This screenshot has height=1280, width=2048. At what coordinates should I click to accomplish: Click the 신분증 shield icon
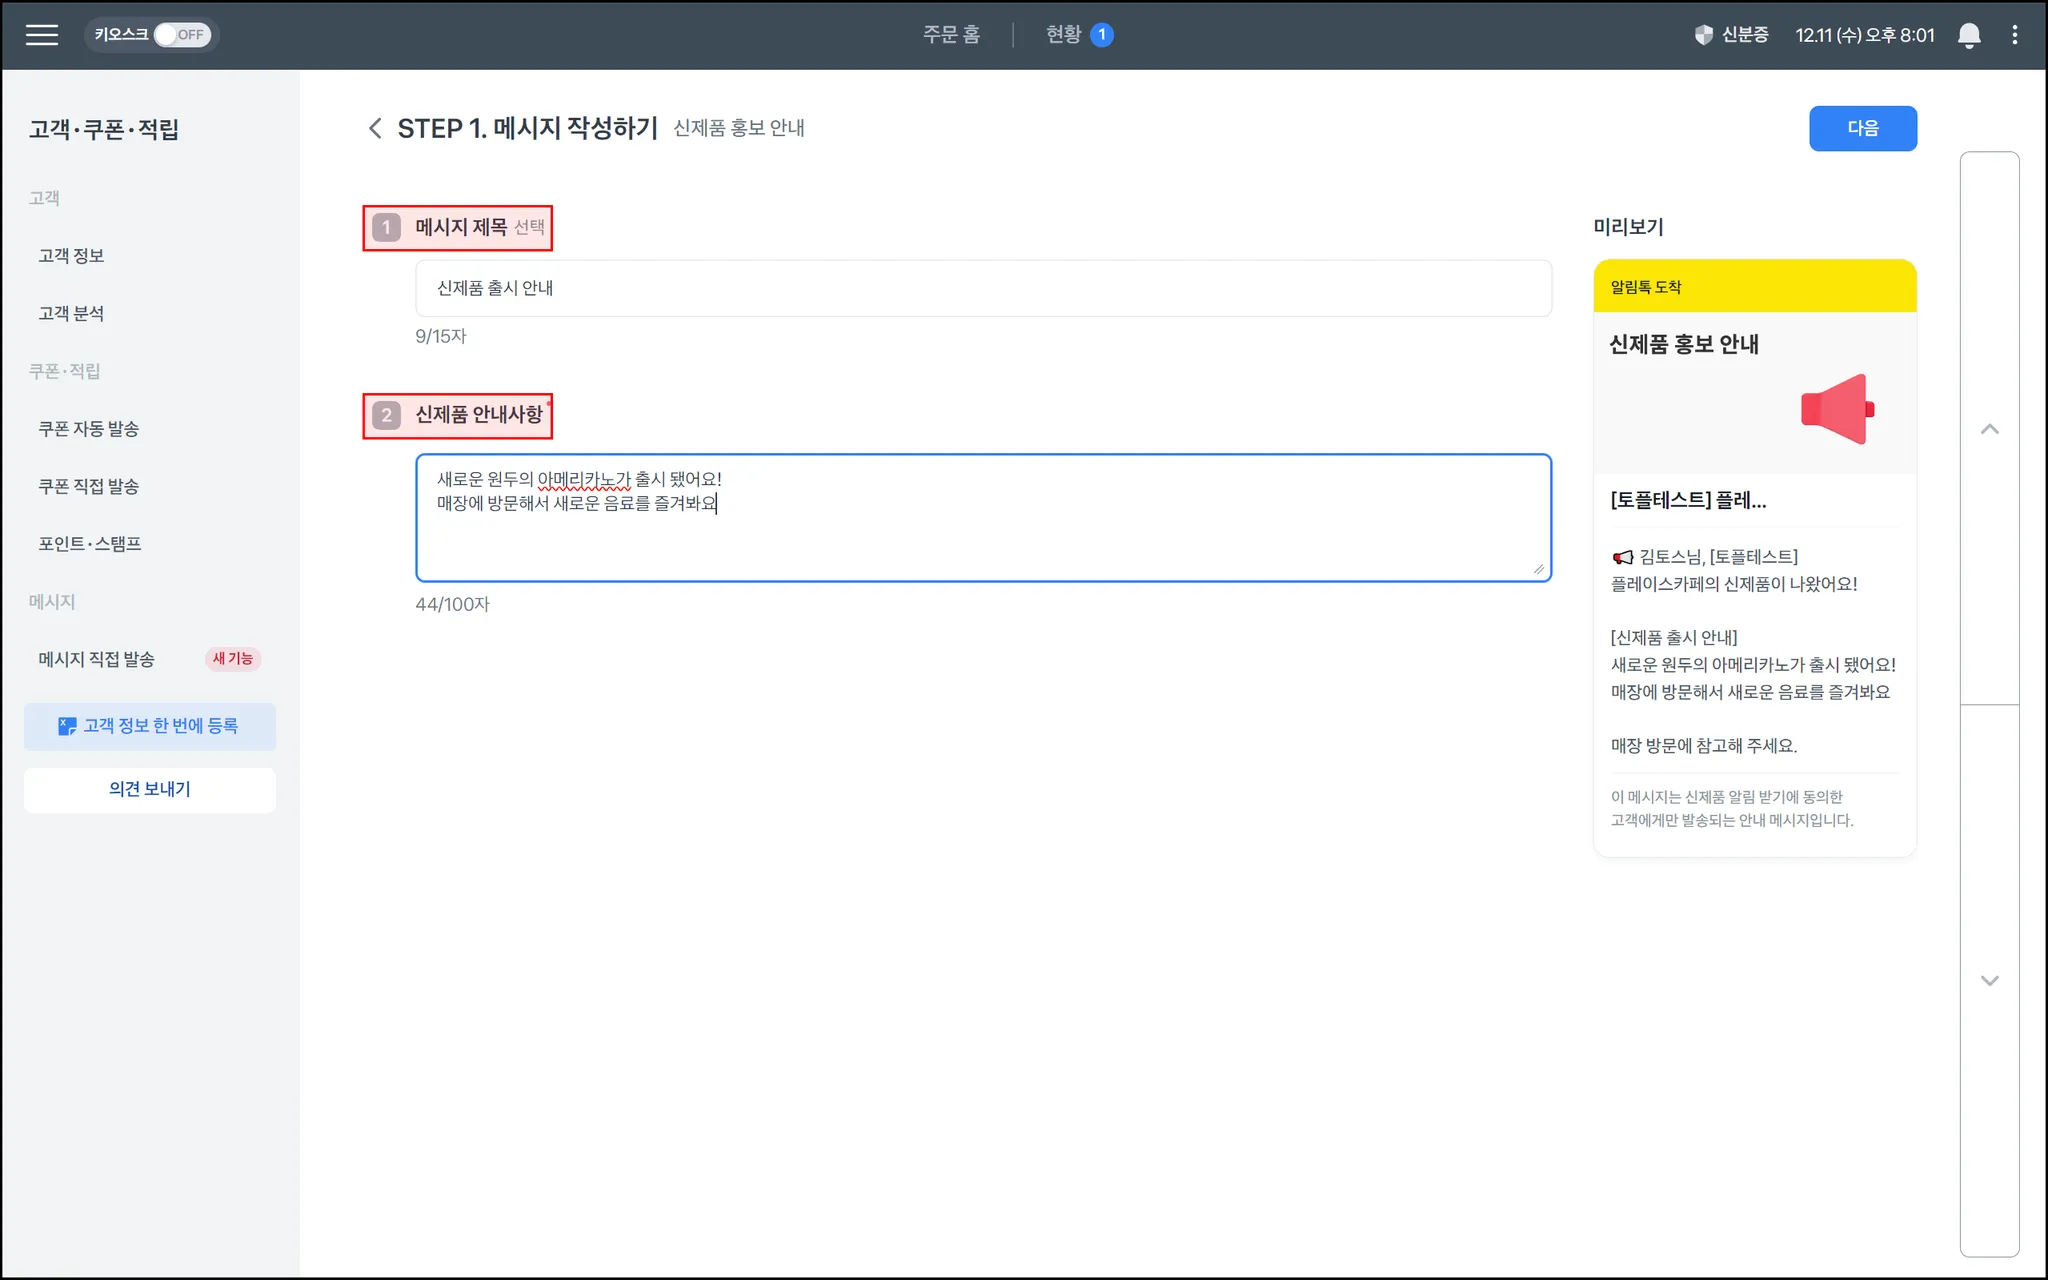[1704, 35]
